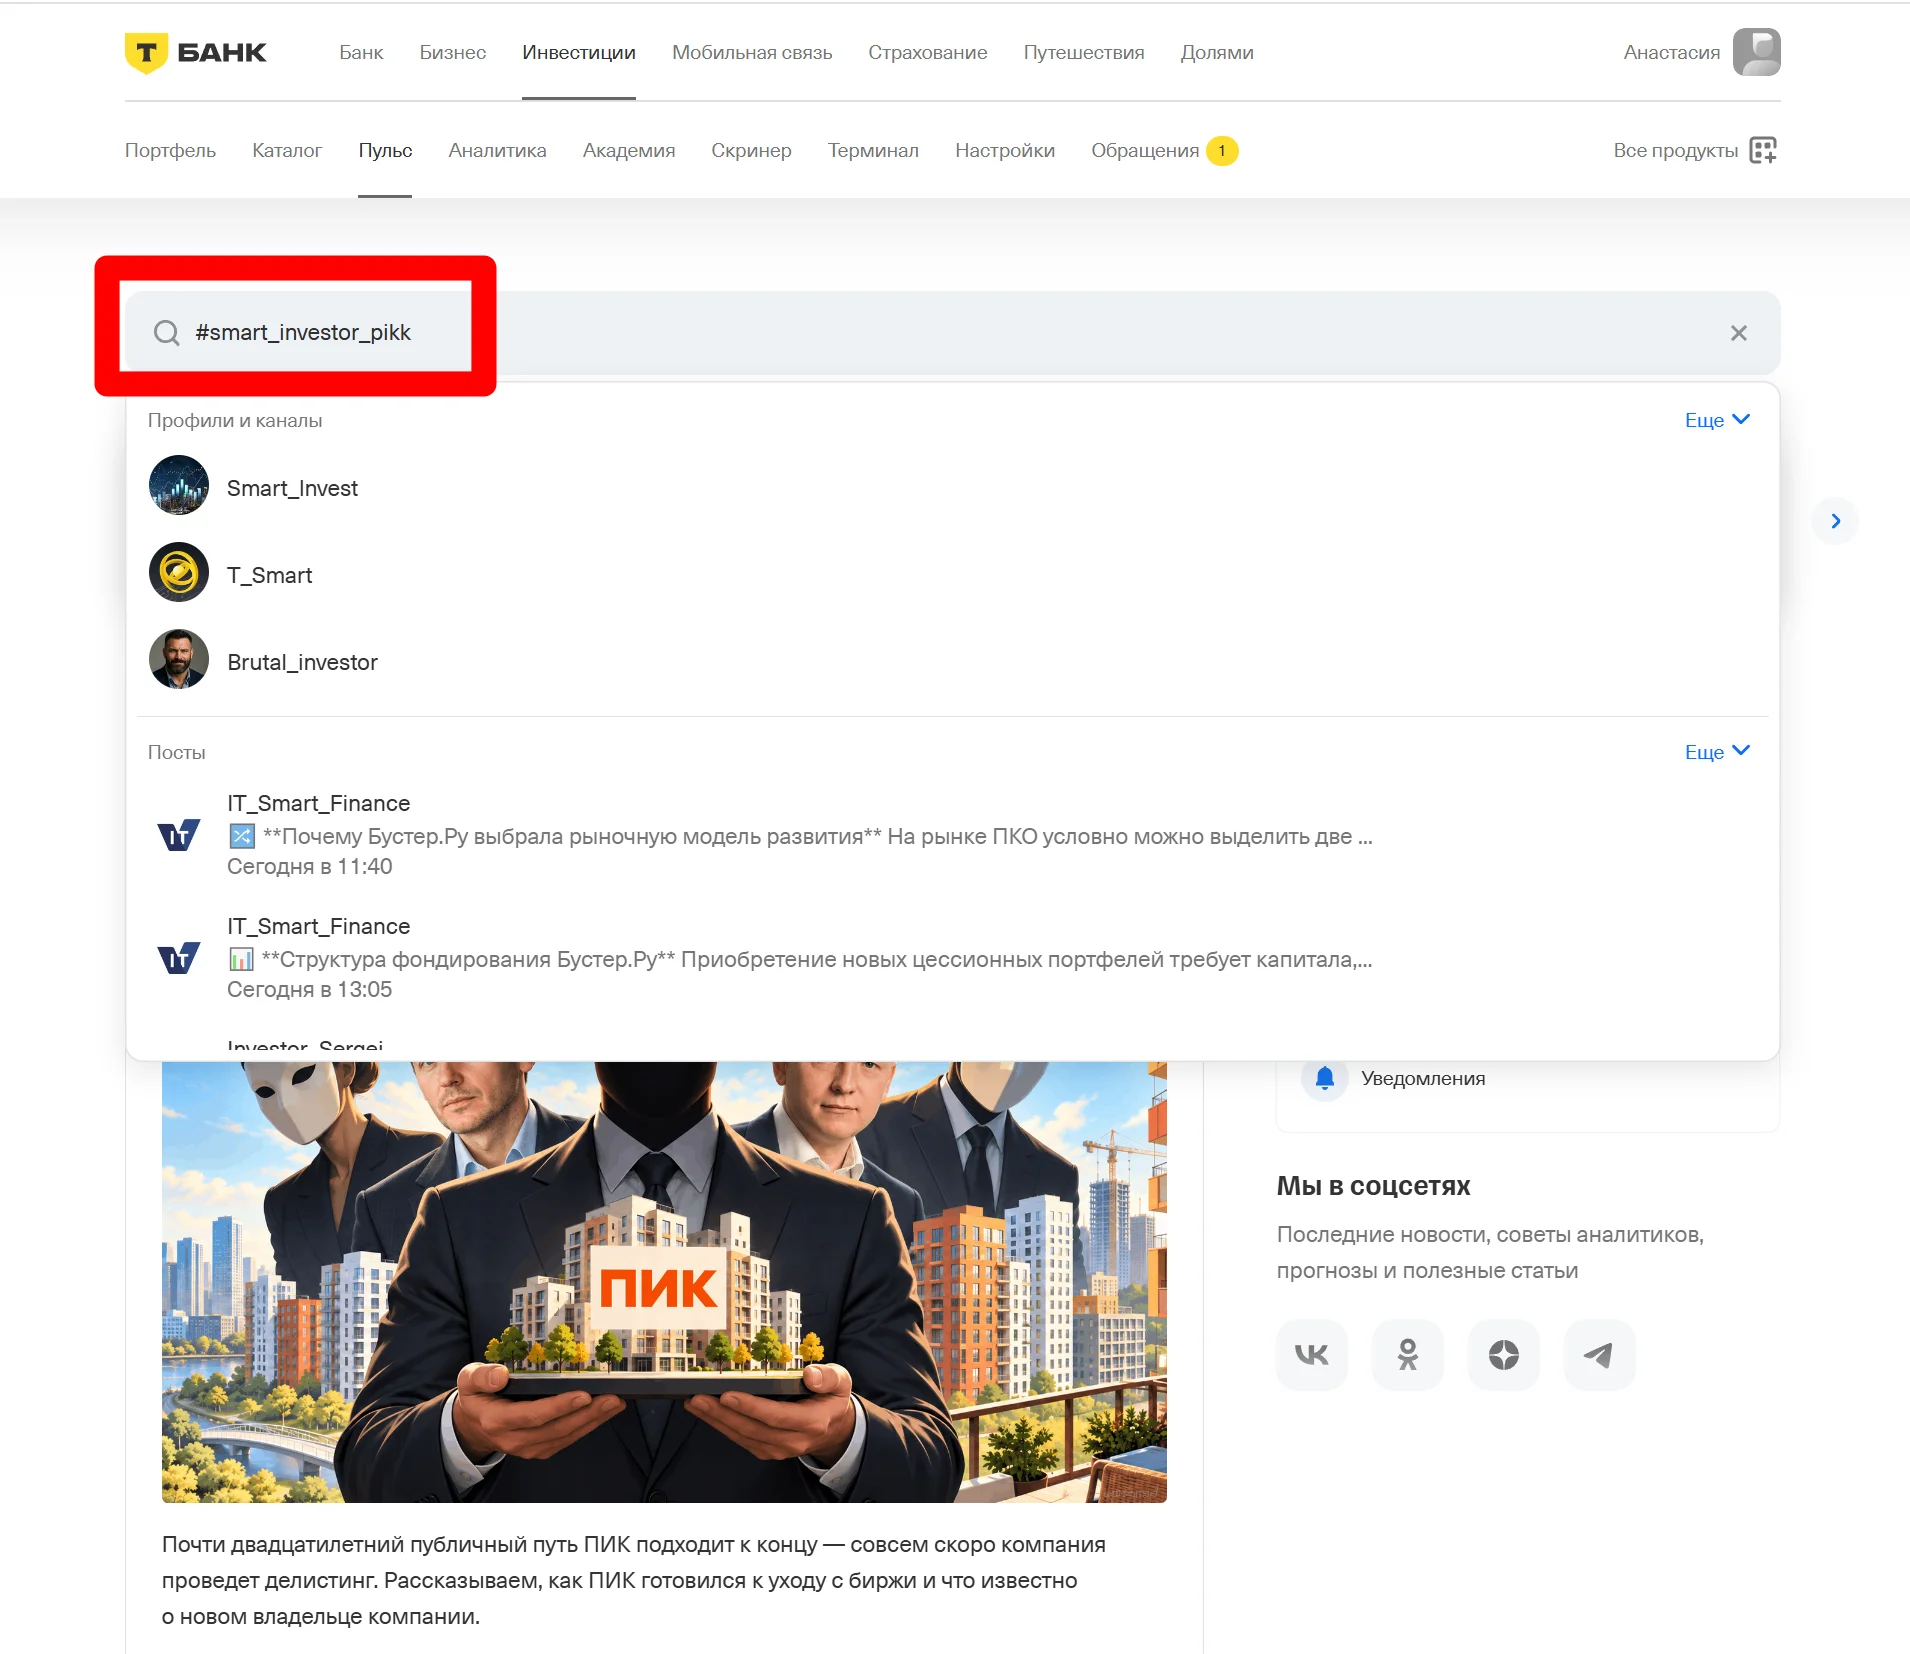Click the Уведомления bell icon
Viewport: 1910px width, 1654px height.
click(x=1325, y=1078)
